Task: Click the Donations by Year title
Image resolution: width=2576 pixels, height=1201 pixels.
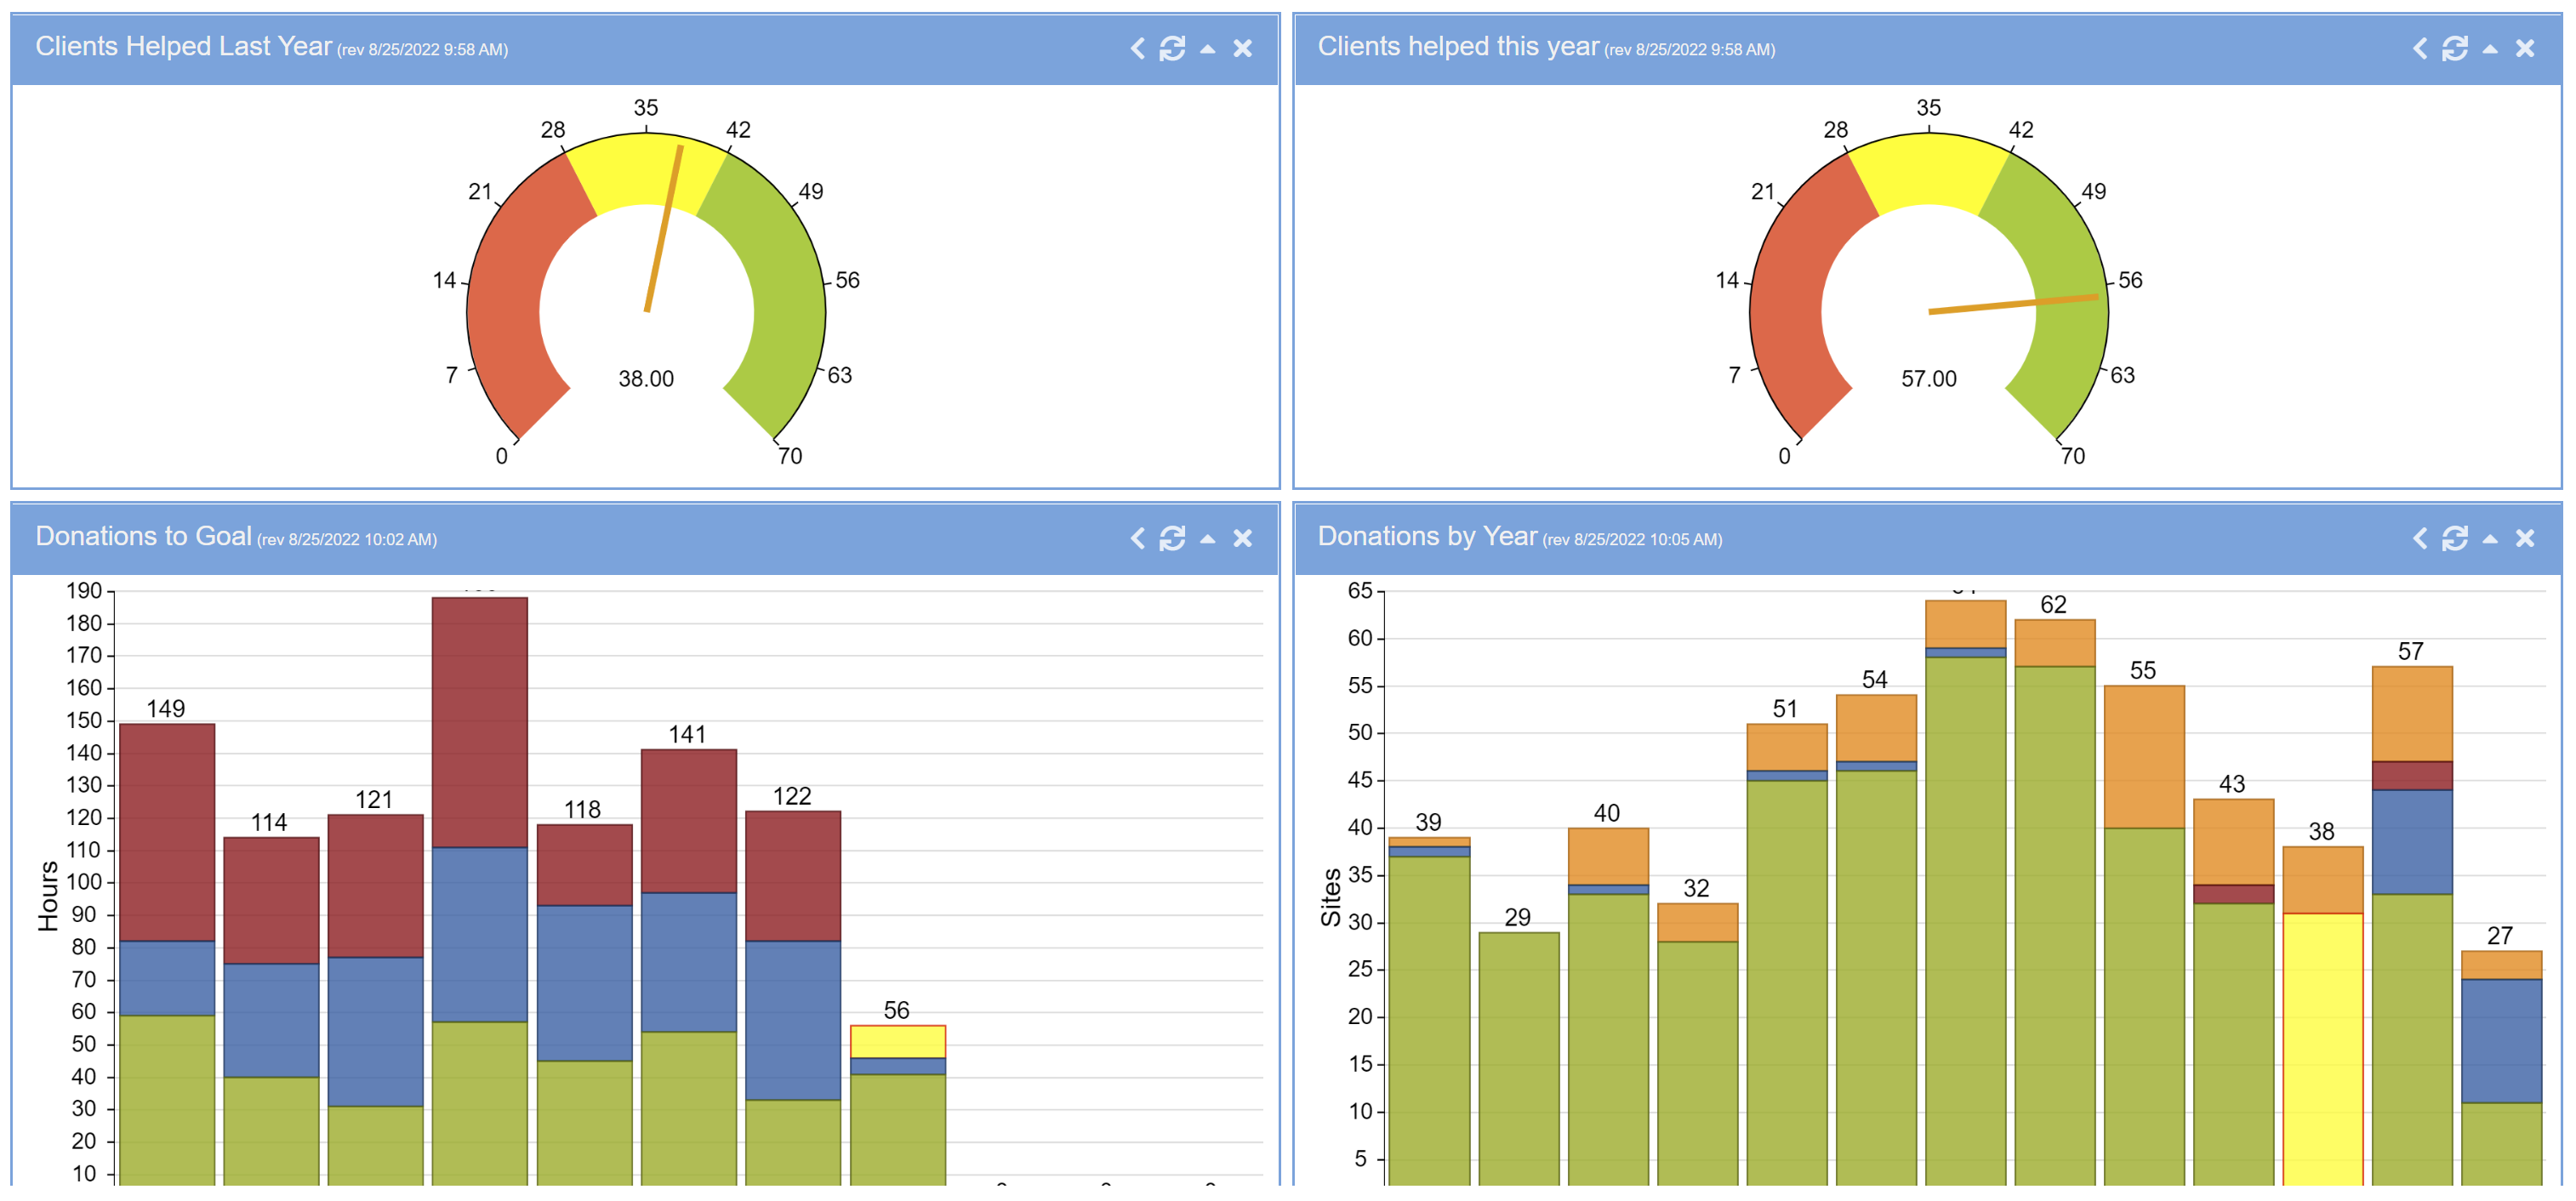Action: (1427, 536)
